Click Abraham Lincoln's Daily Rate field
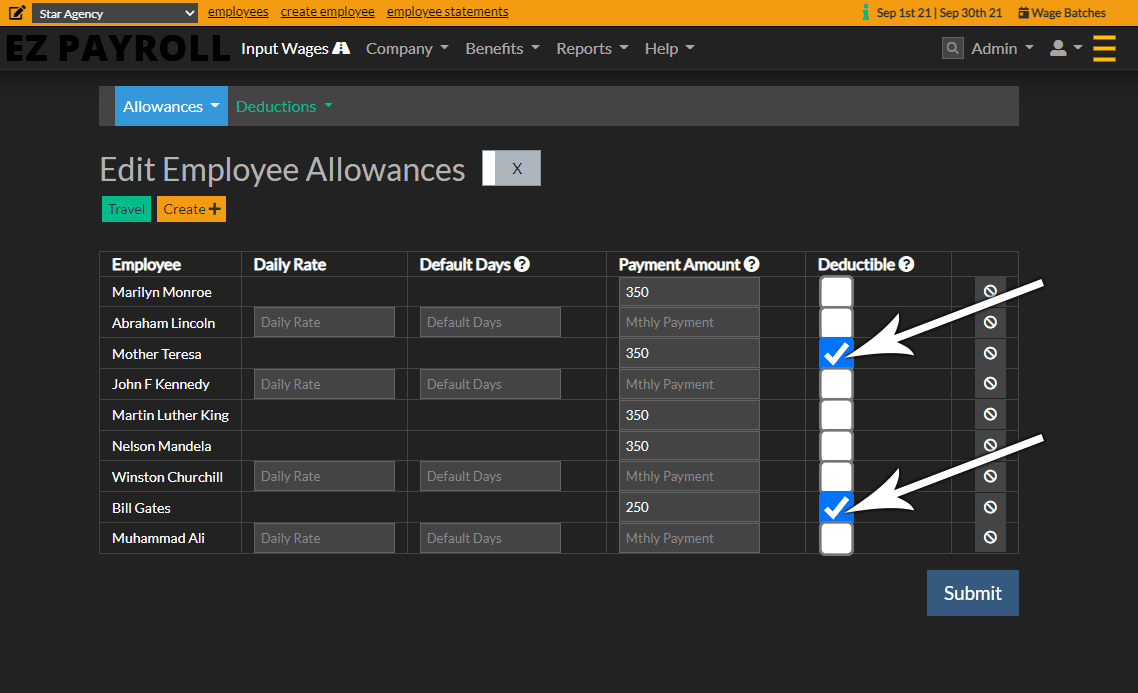Image resolution: width=1138 pixels, height=693 pixels. (x=324, y=322)
